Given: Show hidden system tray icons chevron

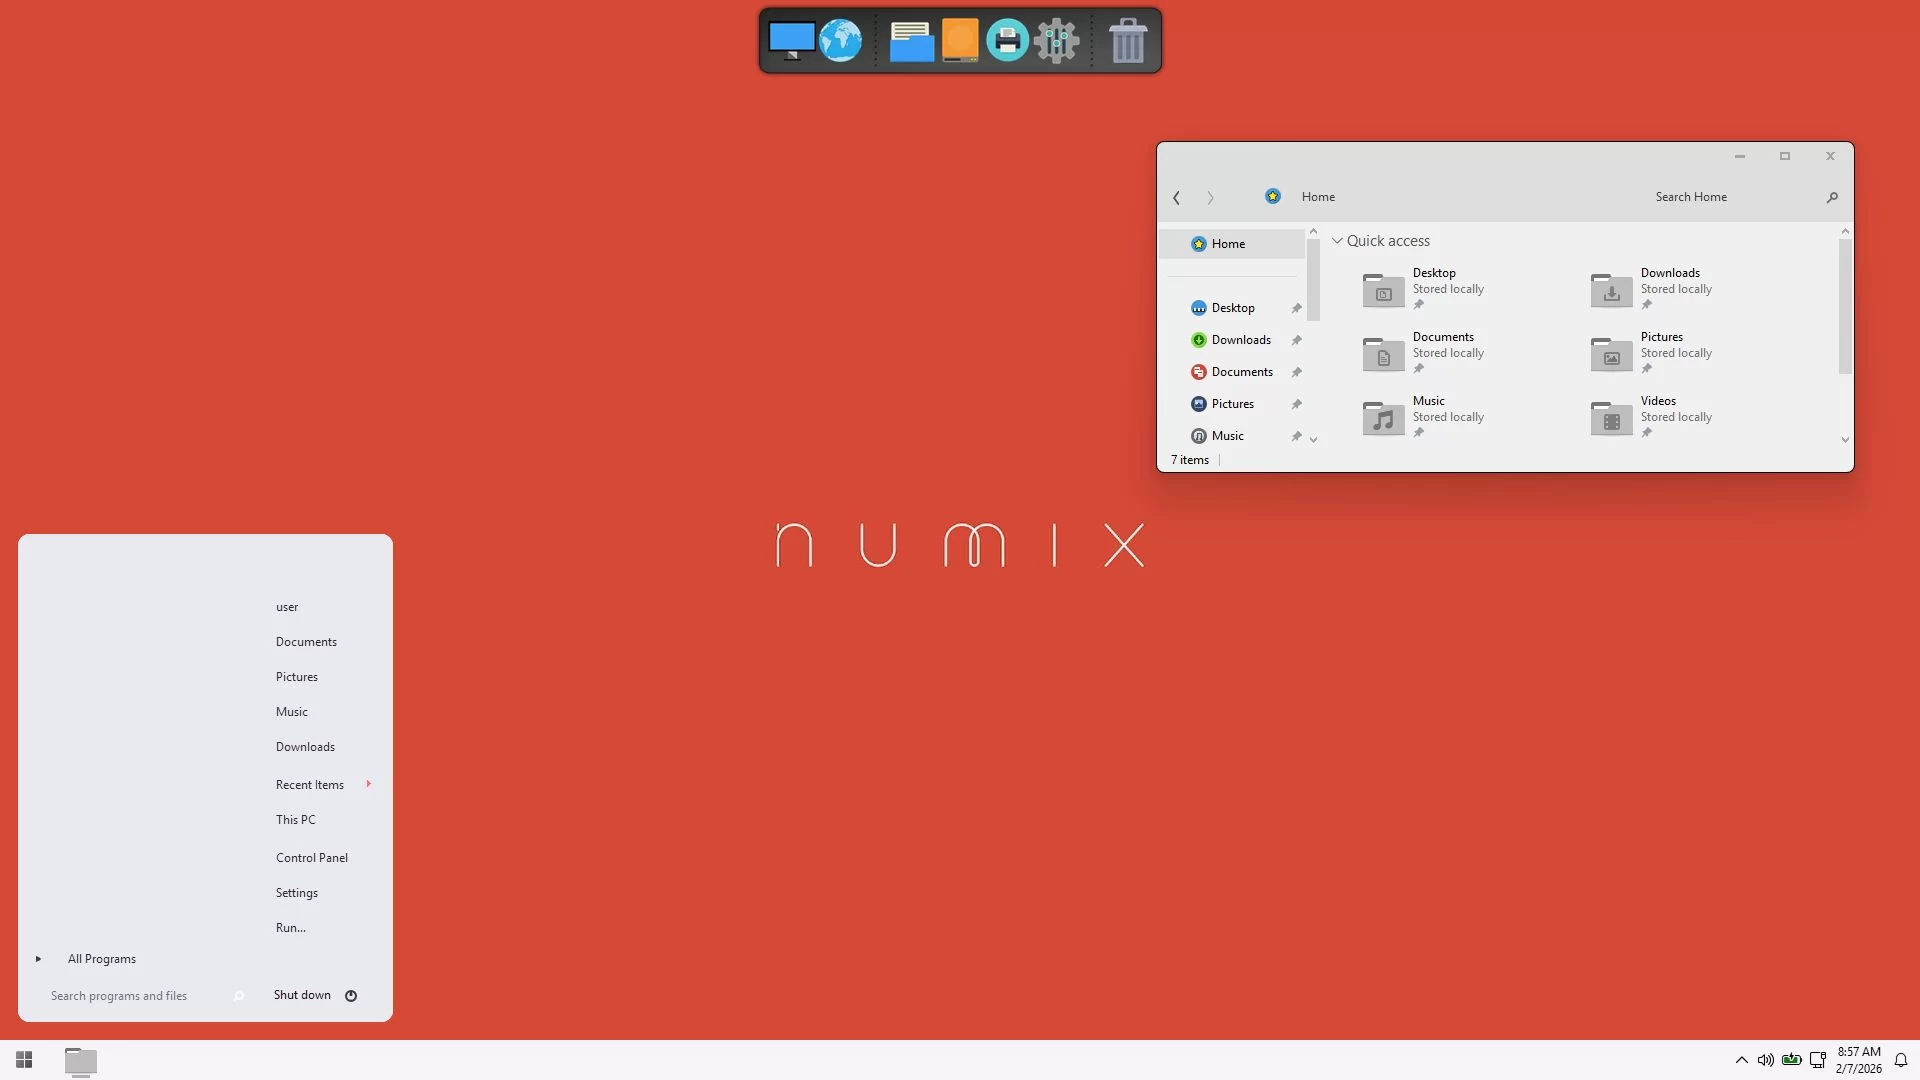Looking at the screenshot, I should pos(1741,1060).
